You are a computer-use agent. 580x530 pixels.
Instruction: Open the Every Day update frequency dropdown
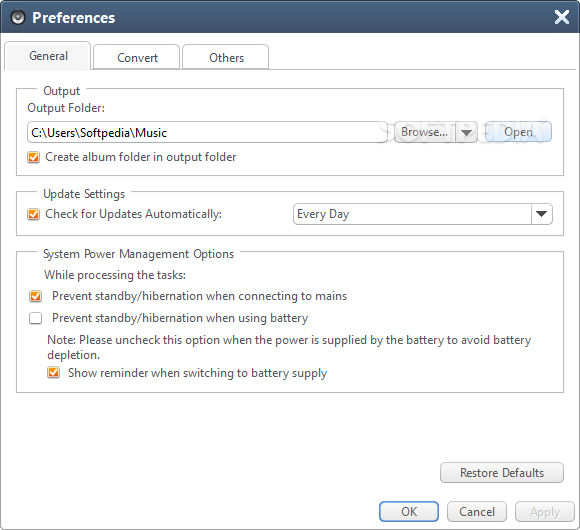click(423, 214)
